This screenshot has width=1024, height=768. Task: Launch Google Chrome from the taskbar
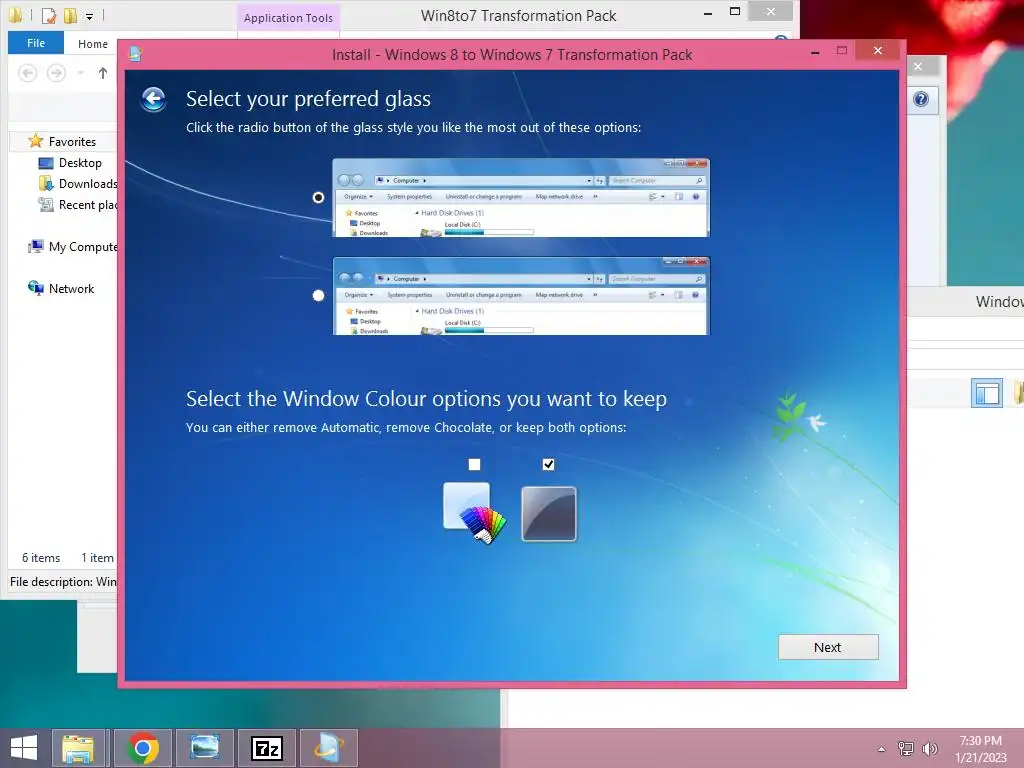tap(143, 748)
